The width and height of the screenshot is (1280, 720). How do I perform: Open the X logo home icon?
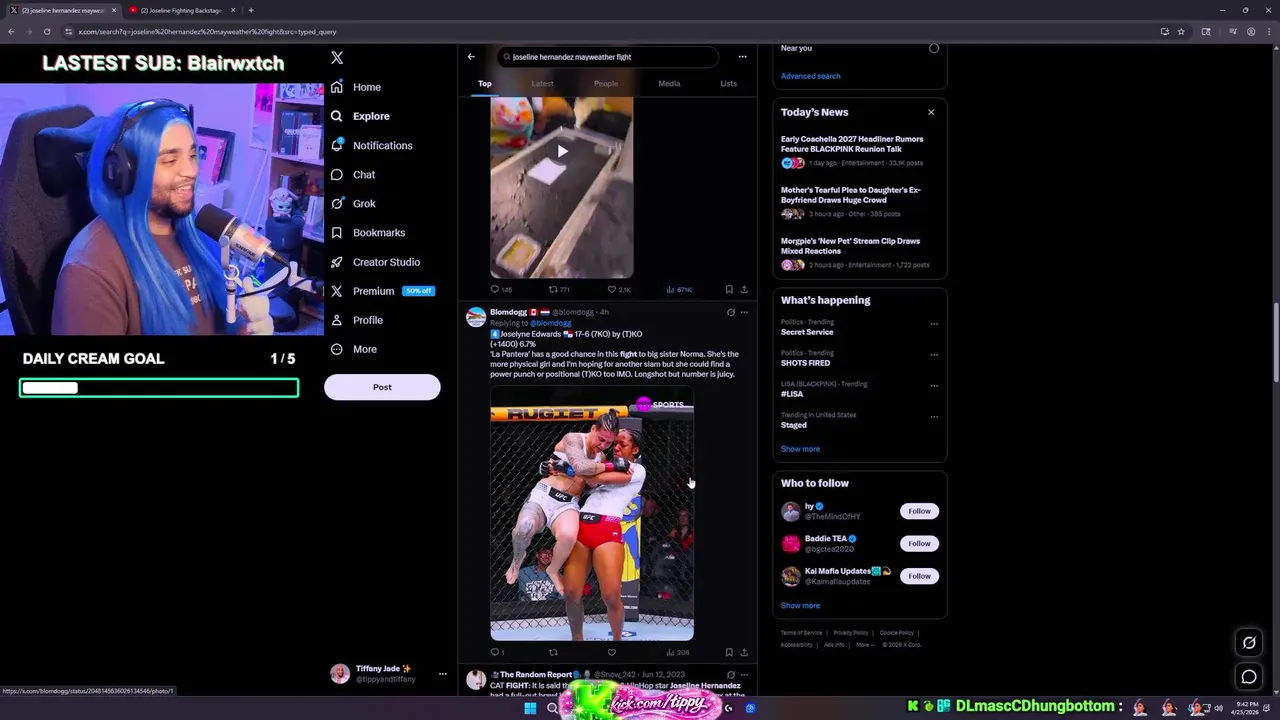[x=337, y=58]
